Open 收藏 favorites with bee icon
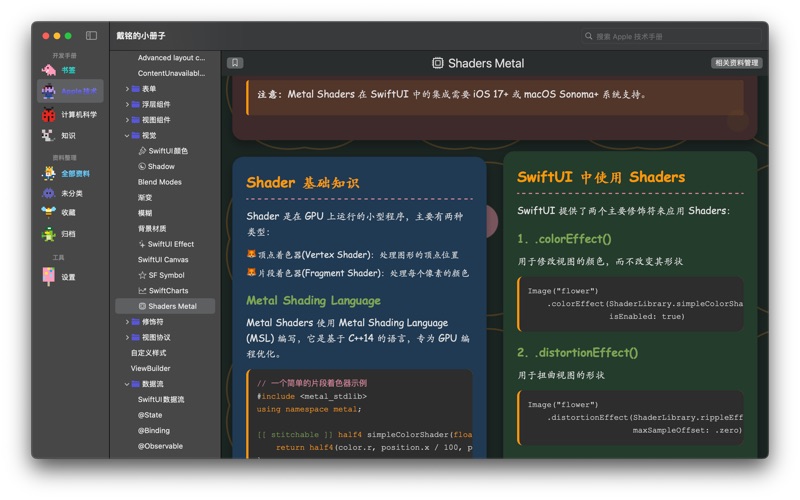The image size is (800, 500). 67,213
